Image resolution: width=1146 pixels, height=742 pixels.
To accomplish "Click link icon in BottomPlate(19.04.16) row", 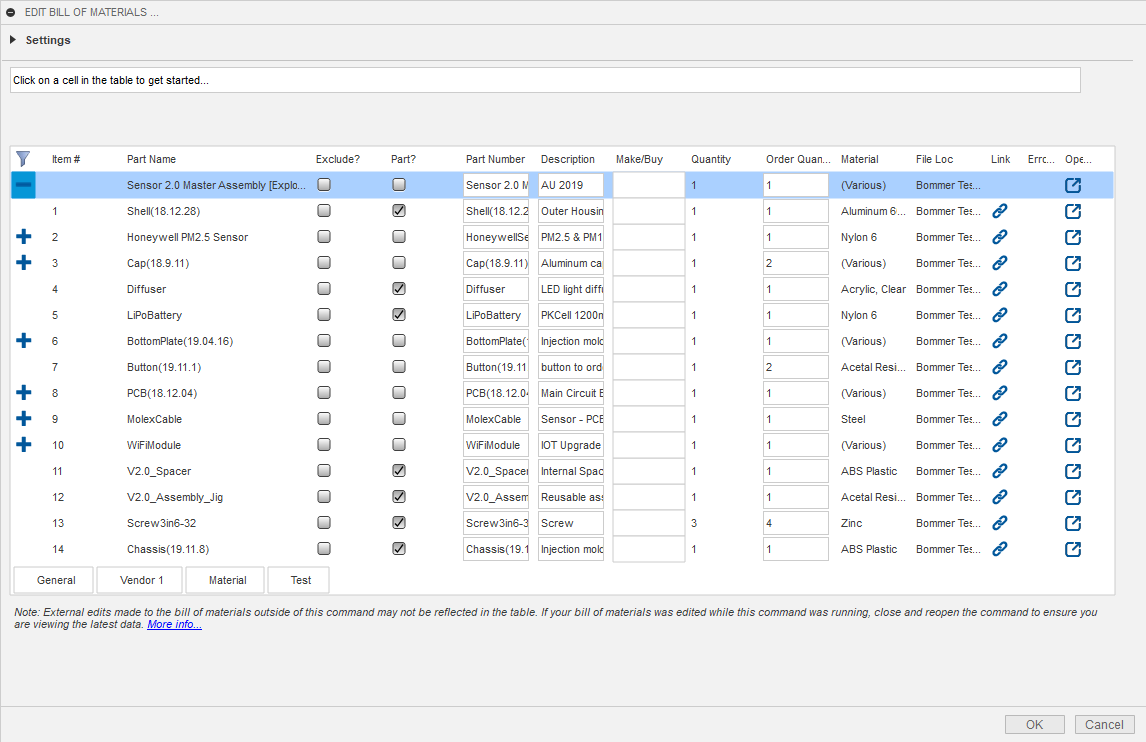I will tap(1000, 341).
